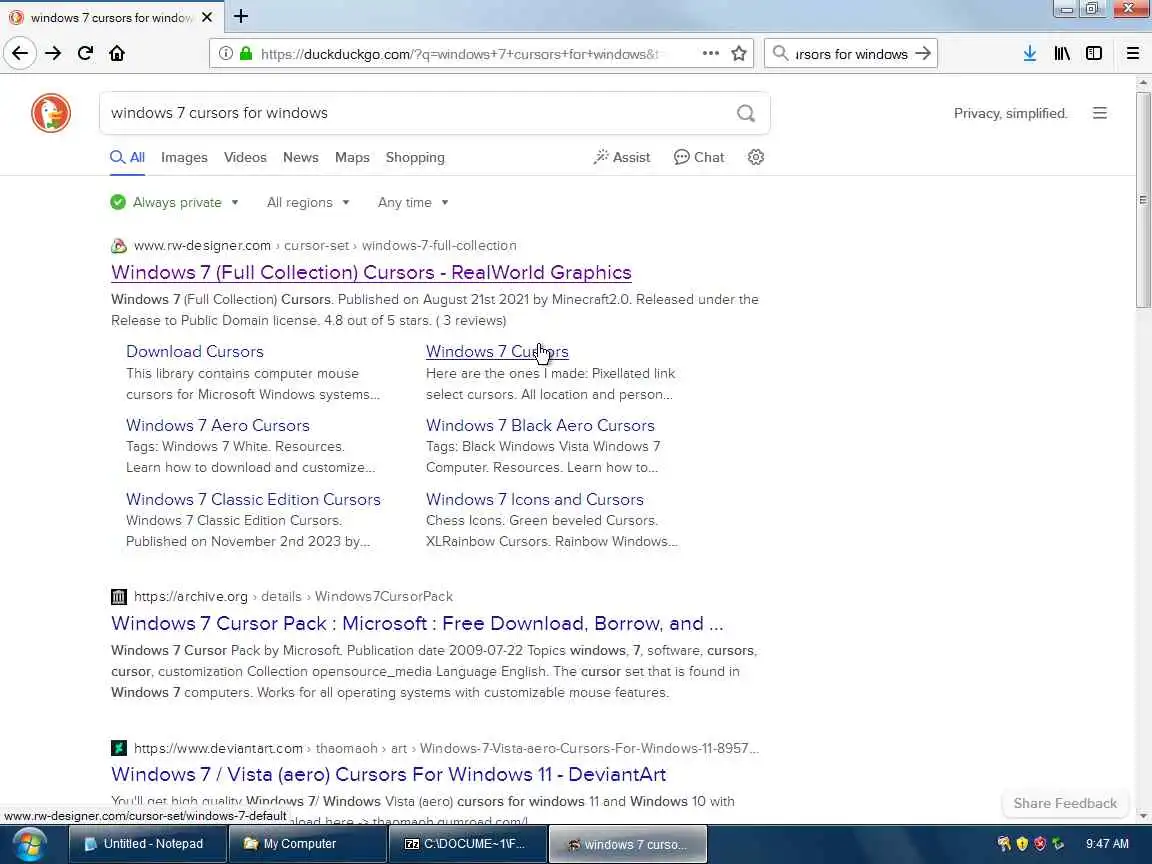Switch to My Computer taskbar window
Screen dimensions: 1152x864
[307, 843]
